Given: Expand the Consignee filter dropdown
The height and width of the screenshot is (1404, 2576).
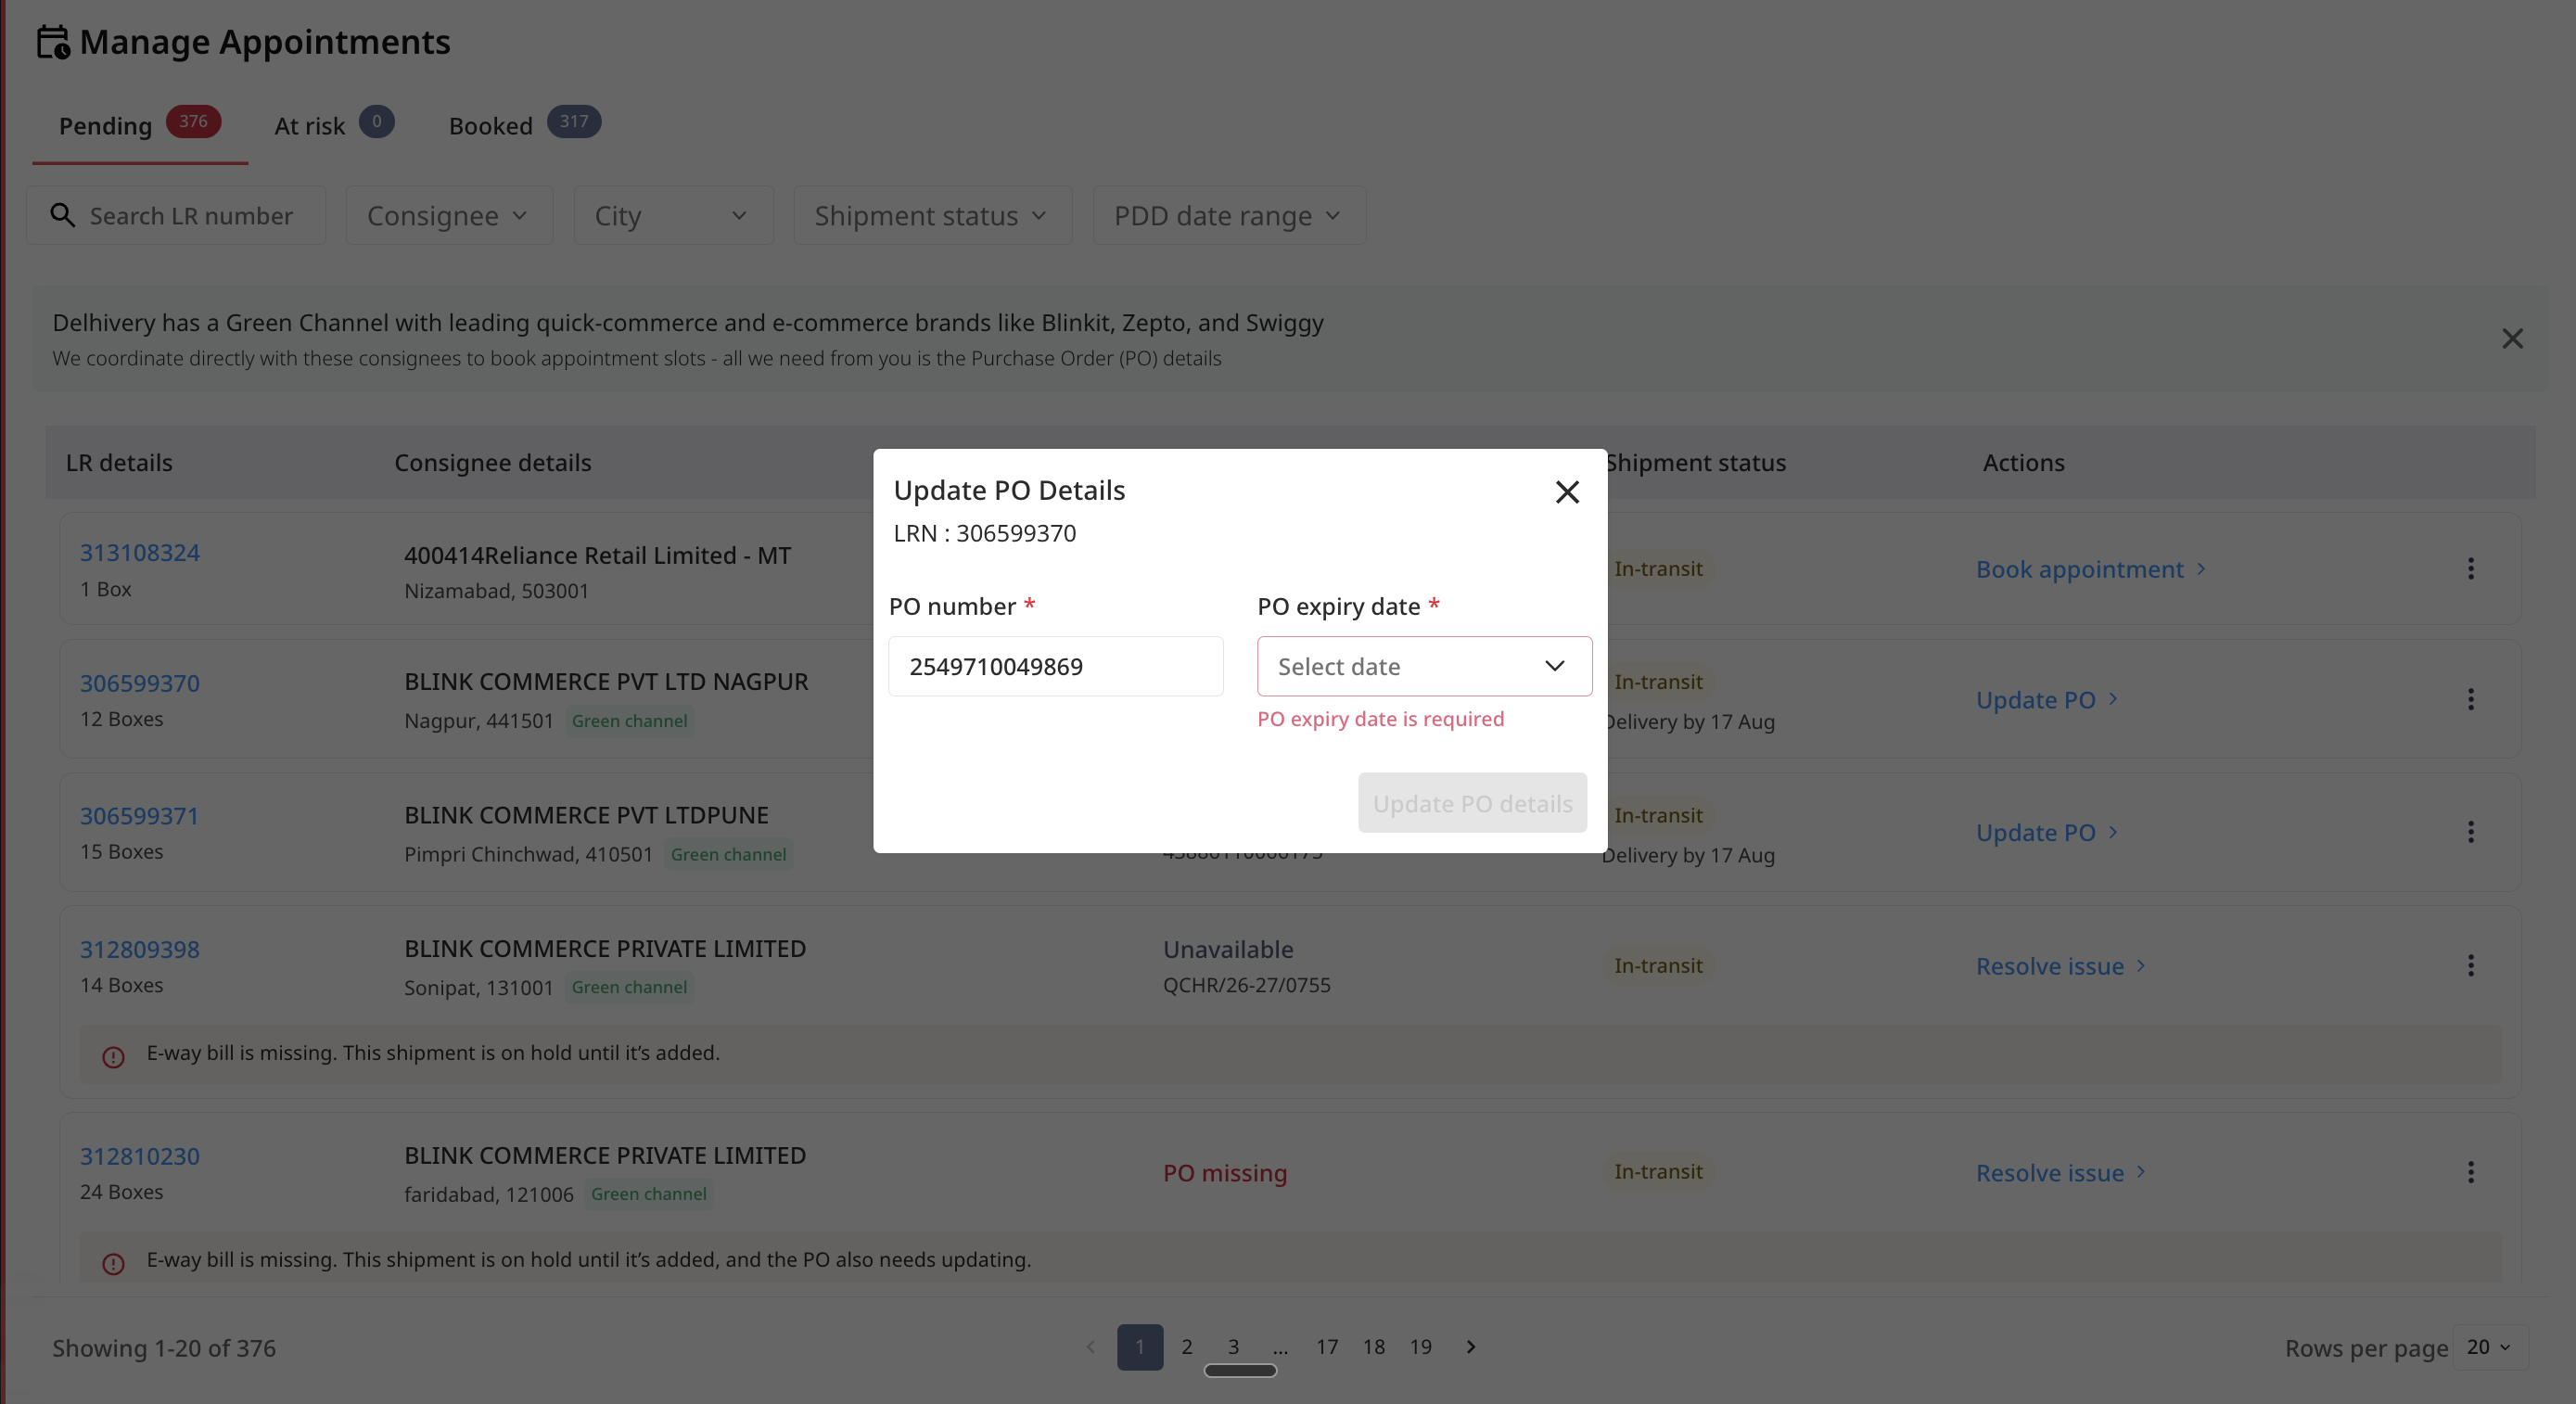Looking at the screenshot, I should point(449,215).
